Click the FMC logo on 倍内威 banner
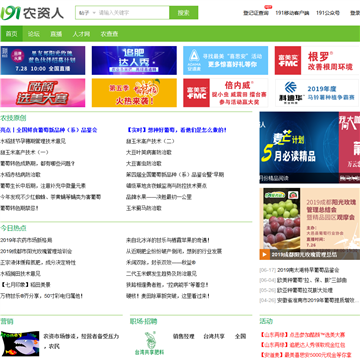This screenshot has width=360, height=360. tap(196, 93)
